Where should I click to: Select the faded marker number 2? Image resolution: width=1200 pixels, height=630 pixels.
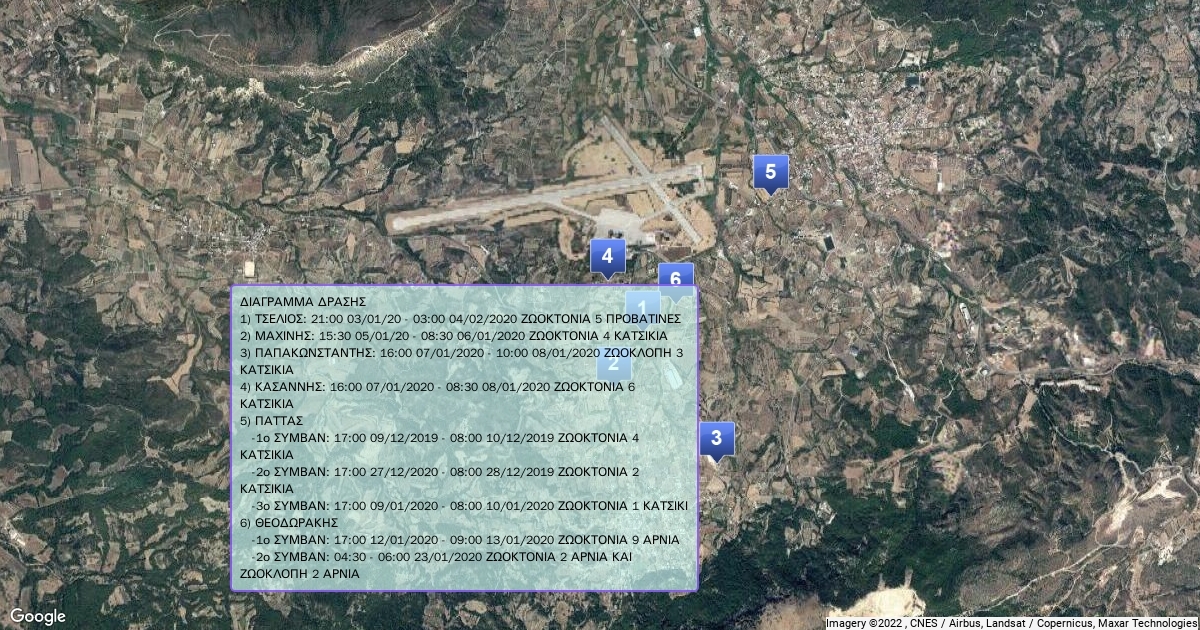coord(614,363)
